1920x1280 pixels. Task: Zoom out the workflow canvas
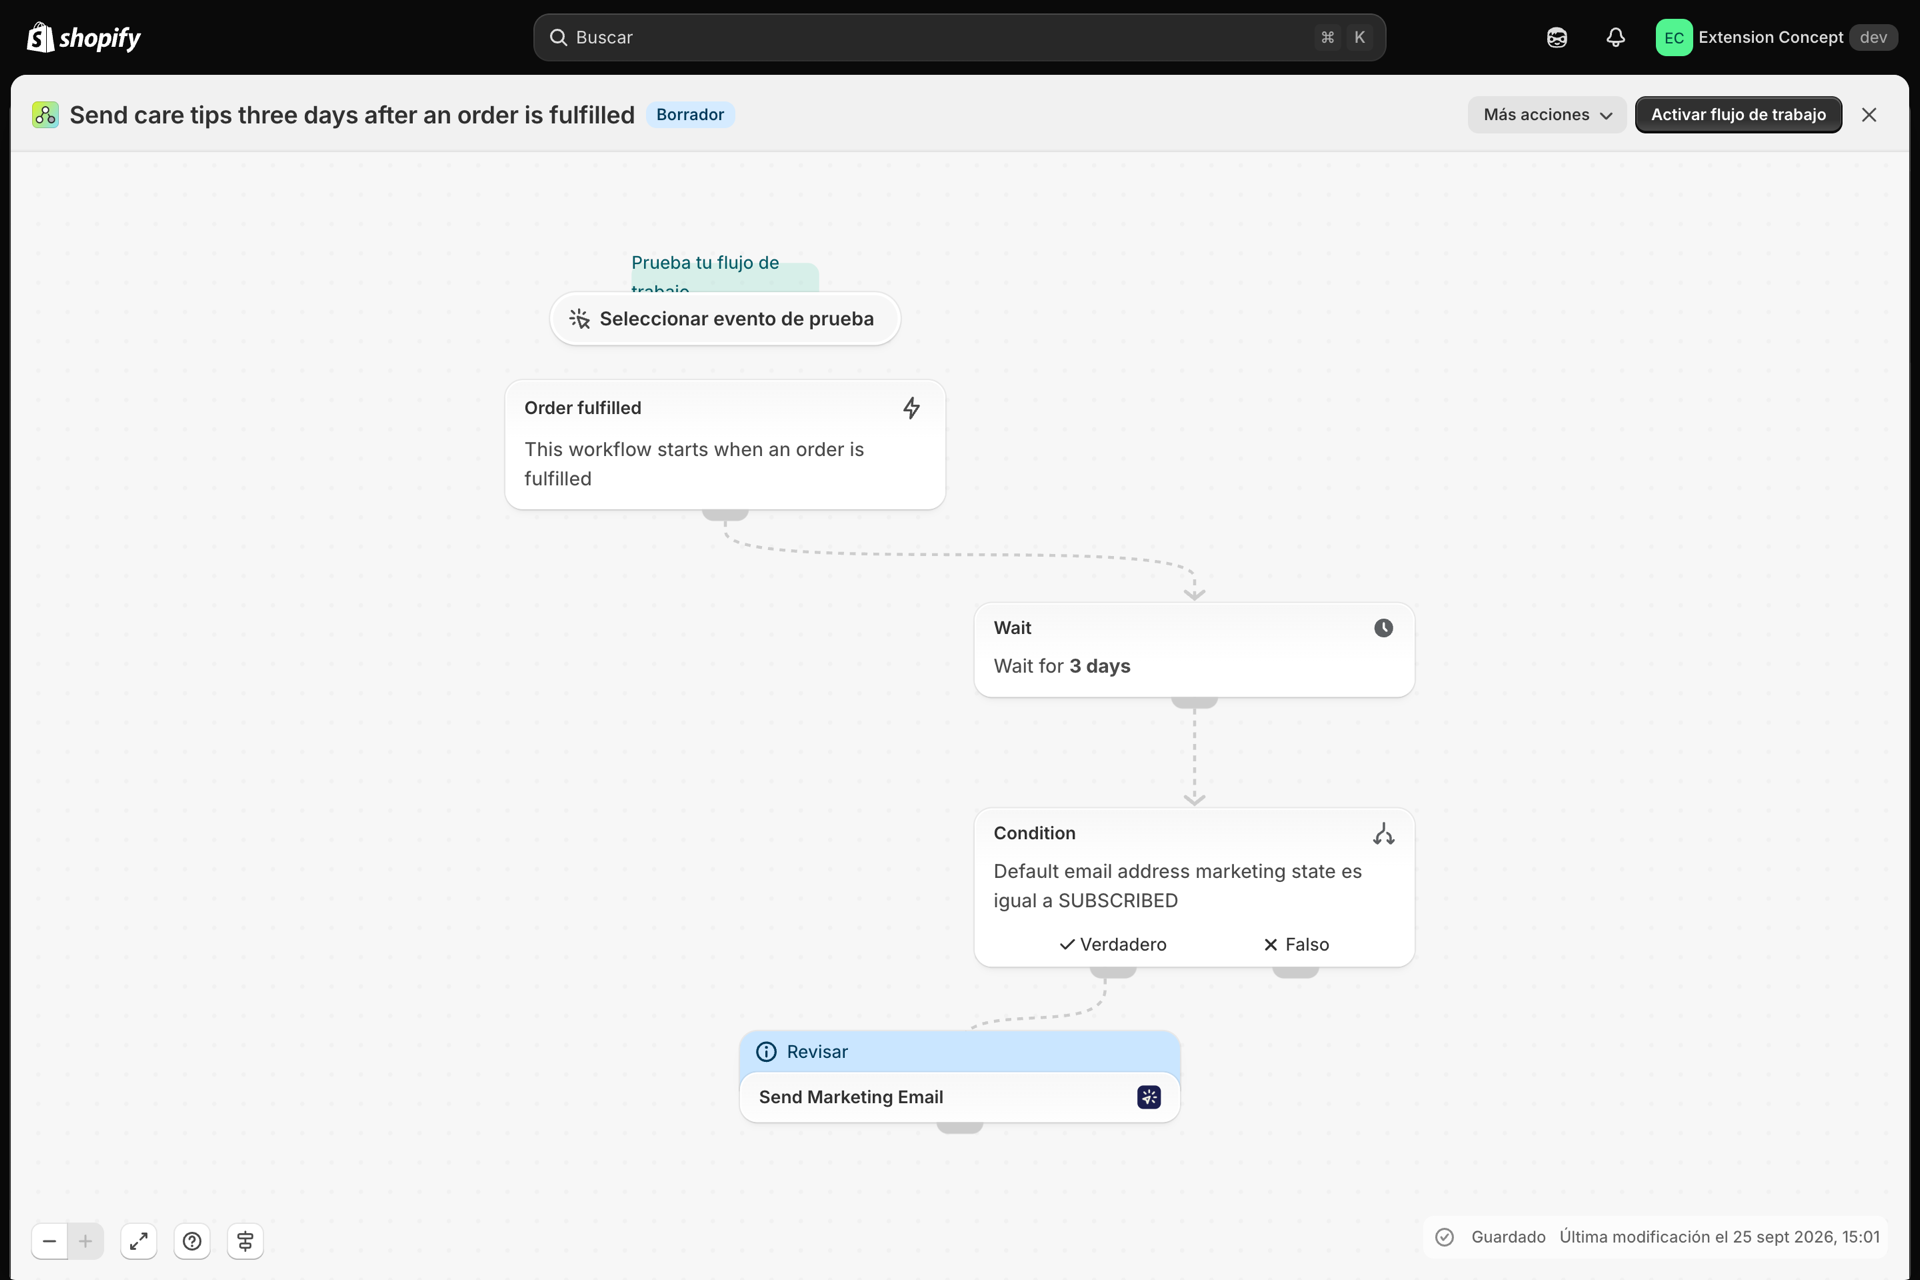click(49, 1241)
